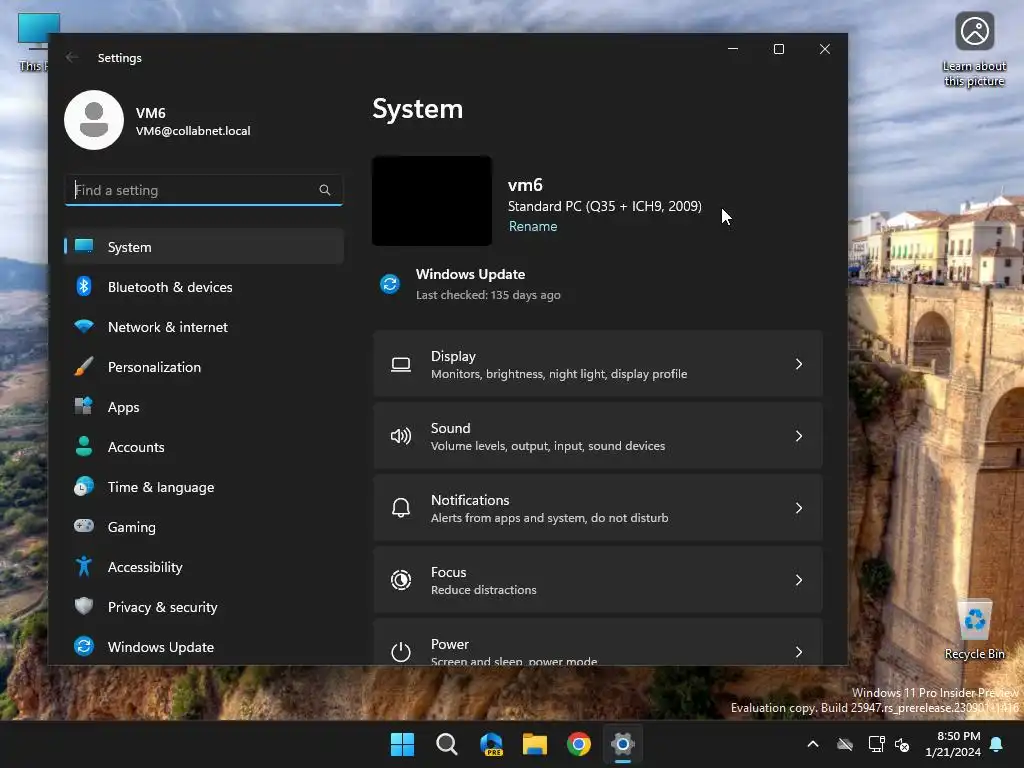Expand Display settings chevron

coord(799,364)
